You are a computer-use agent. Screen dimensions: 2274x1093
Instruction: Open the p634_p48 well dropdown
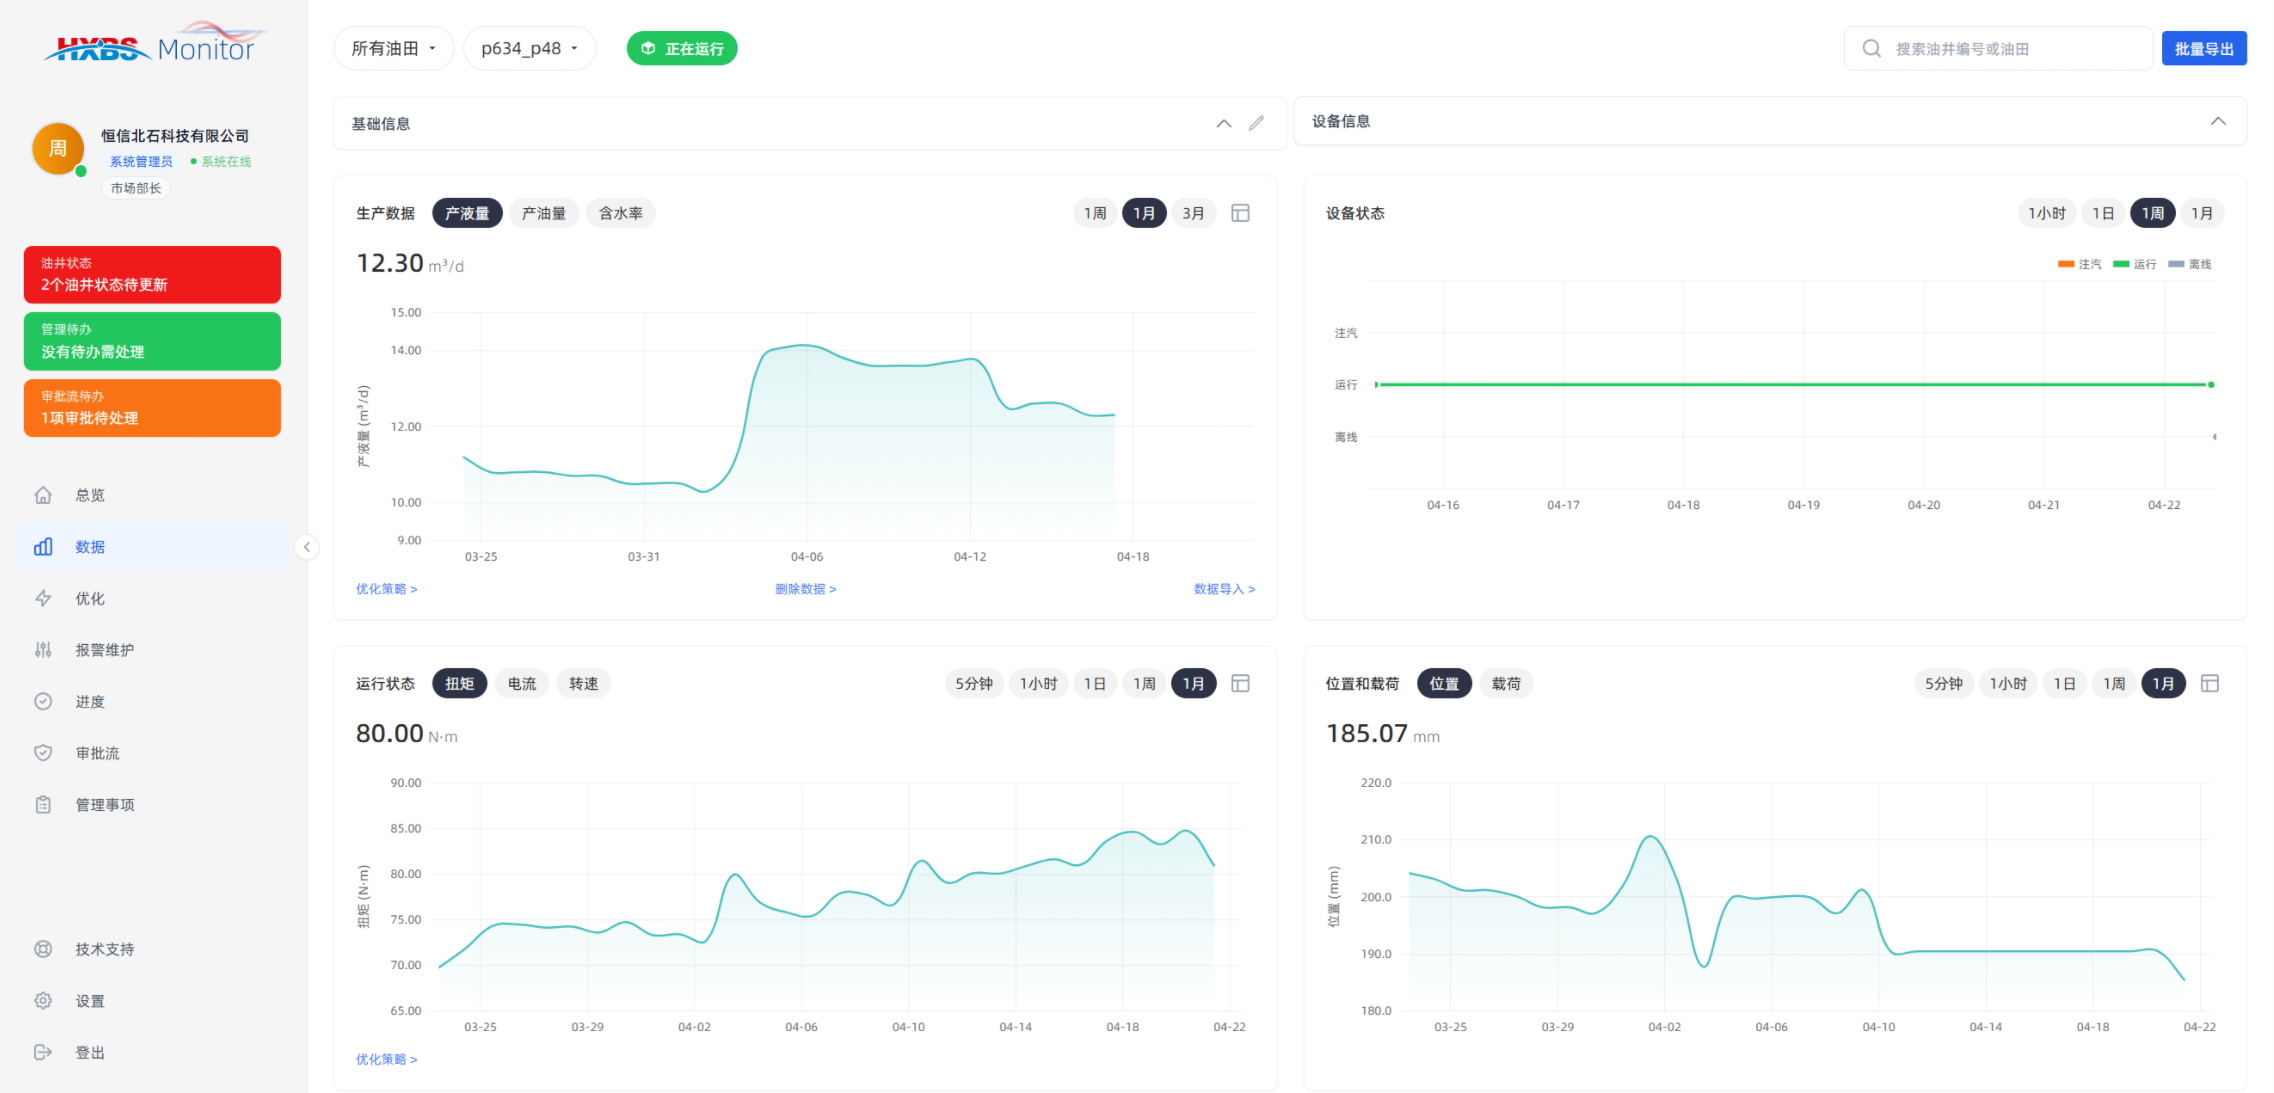pos(530,48)
